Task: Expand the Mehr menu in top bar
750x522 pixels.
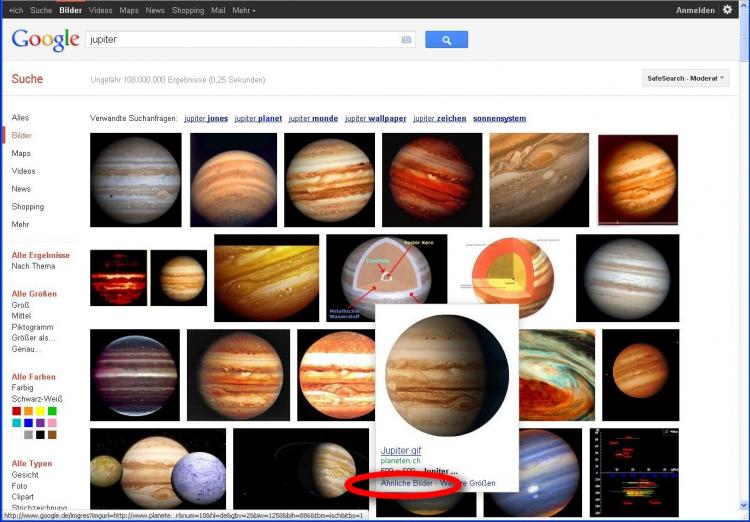Action: click(x=243, y=10)
